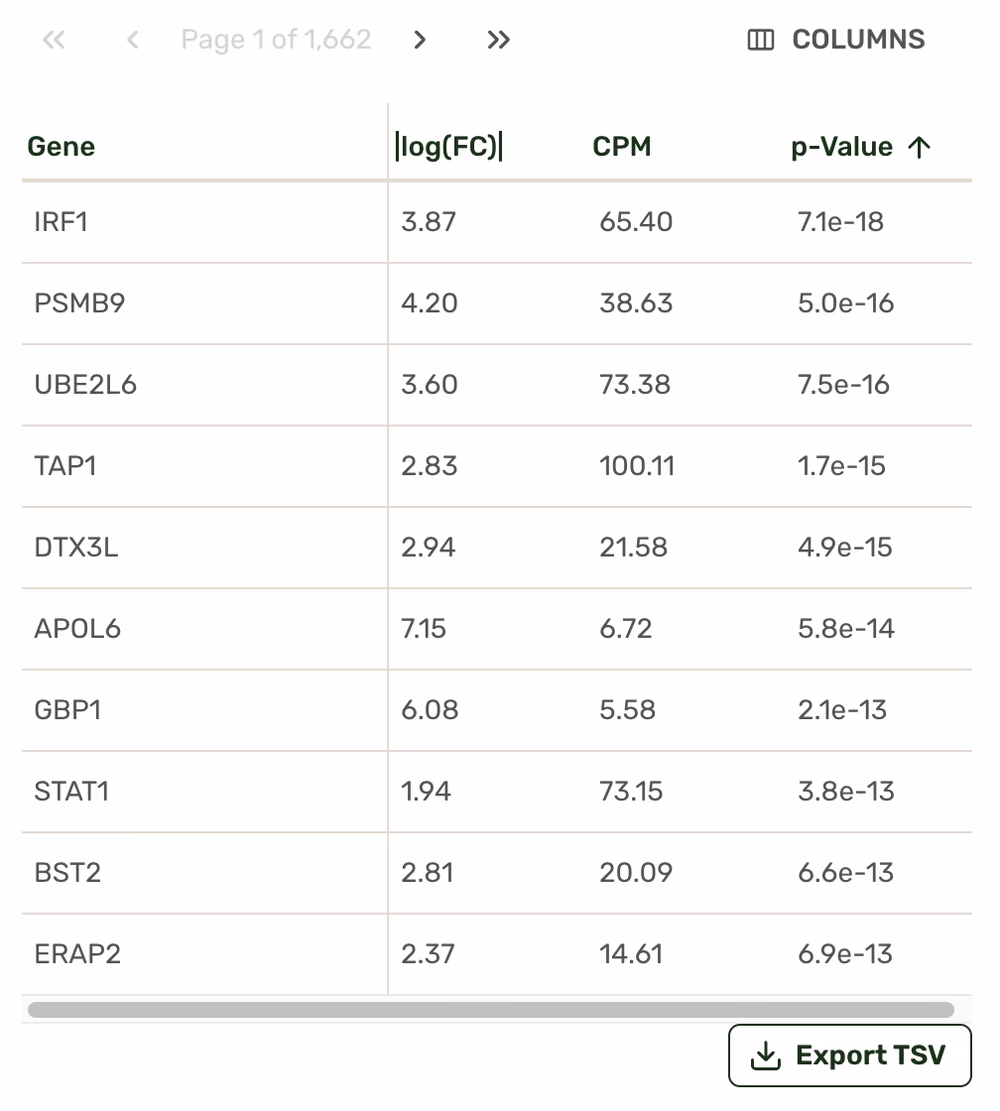Image resolution: width=1000 pixels, height=1111 pixels.
Task: Click the first page double-arrow
Action: [54, 40]
